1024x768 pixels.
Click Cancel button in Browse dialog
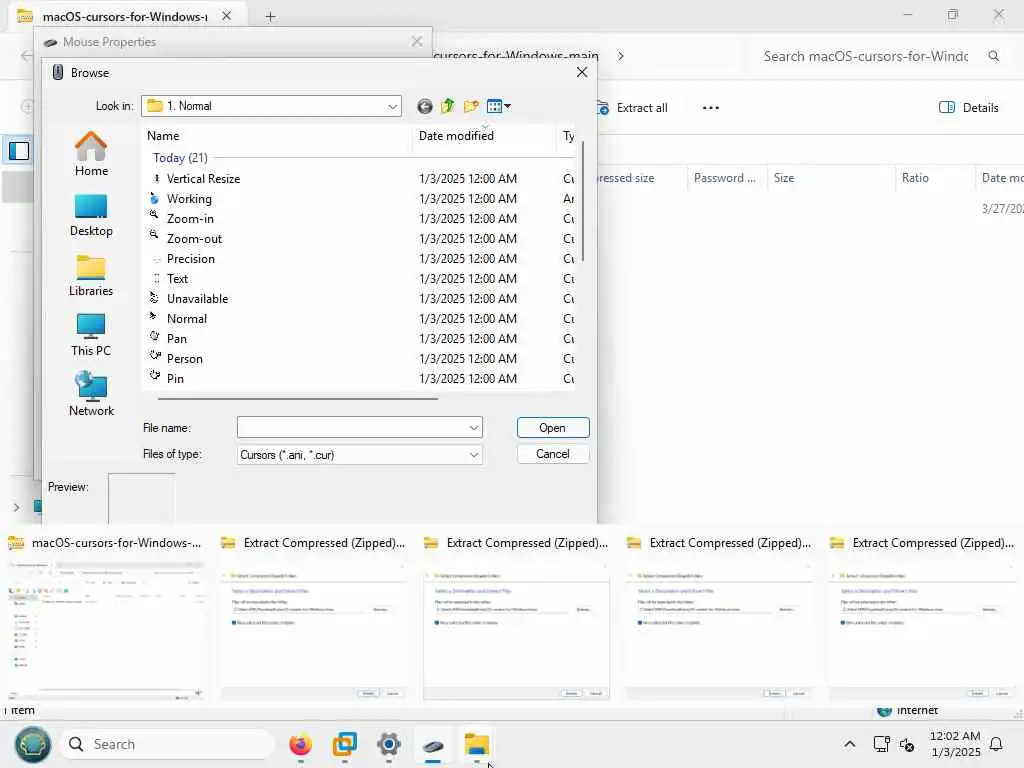[x=552, y=454]
